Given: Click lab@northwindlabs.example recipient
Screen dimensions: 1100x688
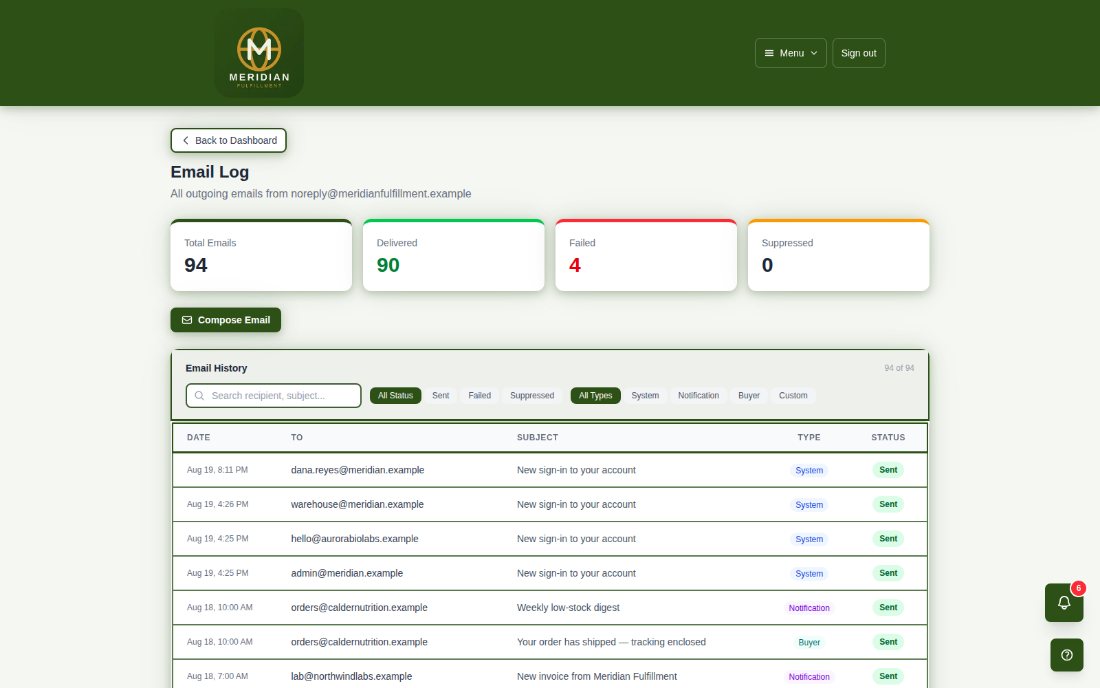Looking at the screenshot, I should [x=351, y=676].
